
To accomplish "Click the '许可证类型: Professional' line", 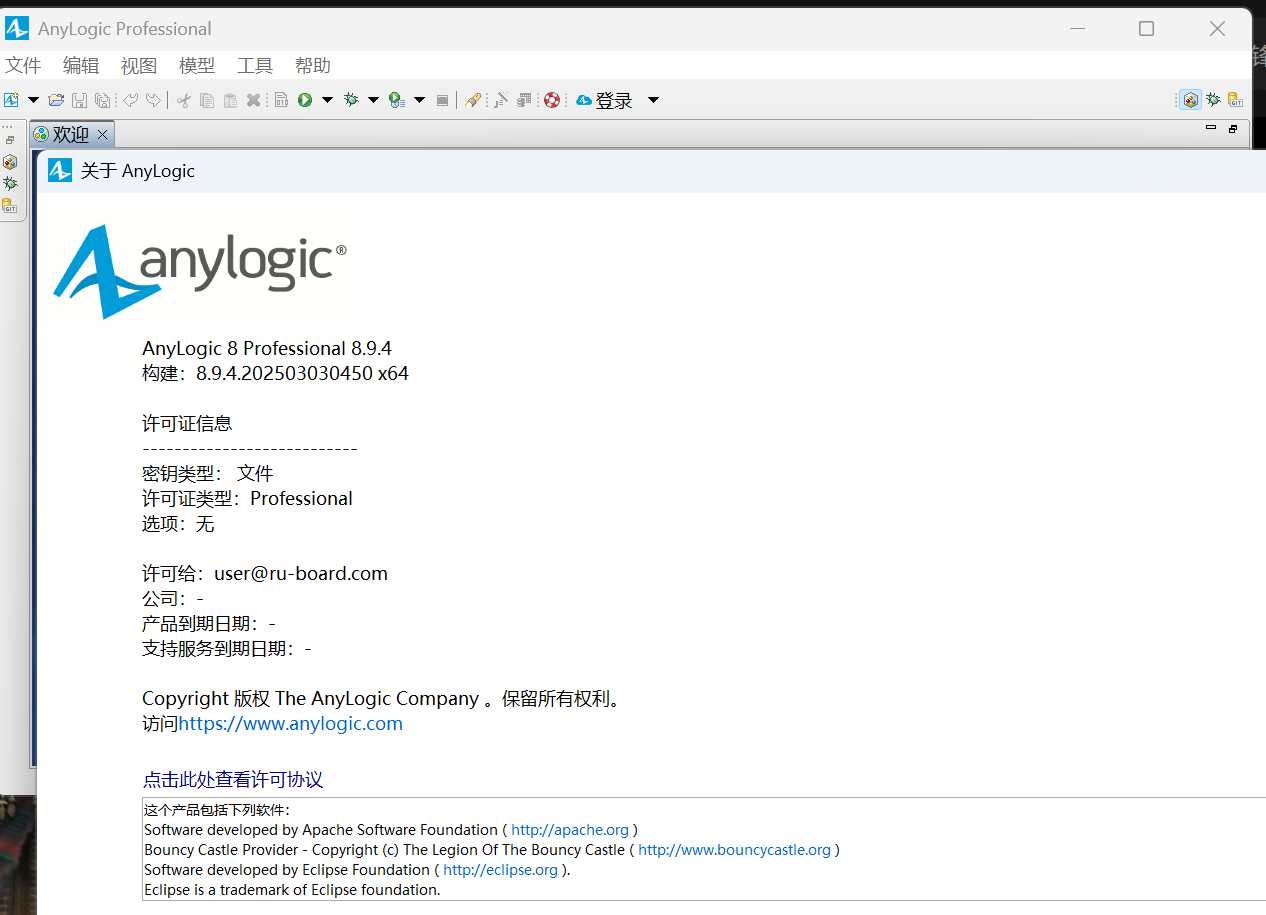I will (247, 499).
